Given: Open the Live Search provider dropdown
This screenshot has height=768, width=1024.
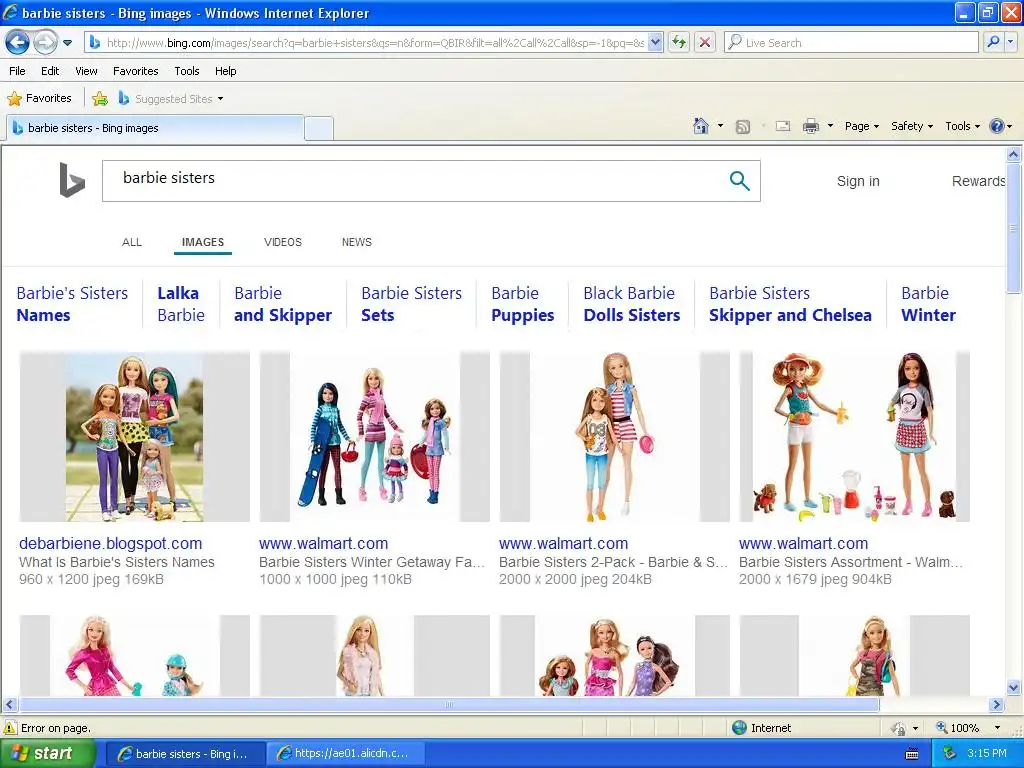Looking at the screenshot, I should [x=1010, y=42].
